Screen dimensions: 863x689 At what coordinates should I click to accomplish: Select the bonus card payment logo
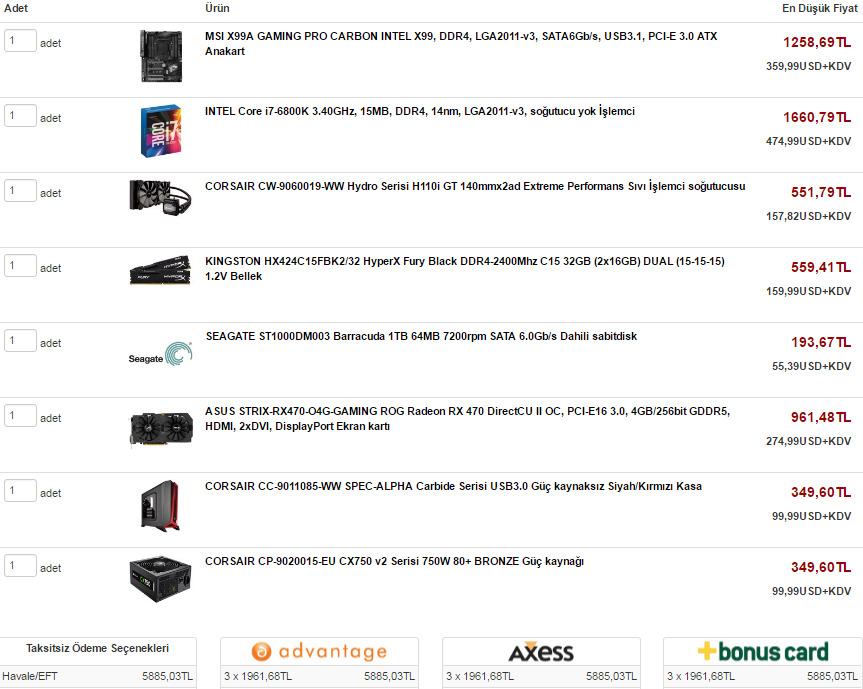tap(763, 652)
